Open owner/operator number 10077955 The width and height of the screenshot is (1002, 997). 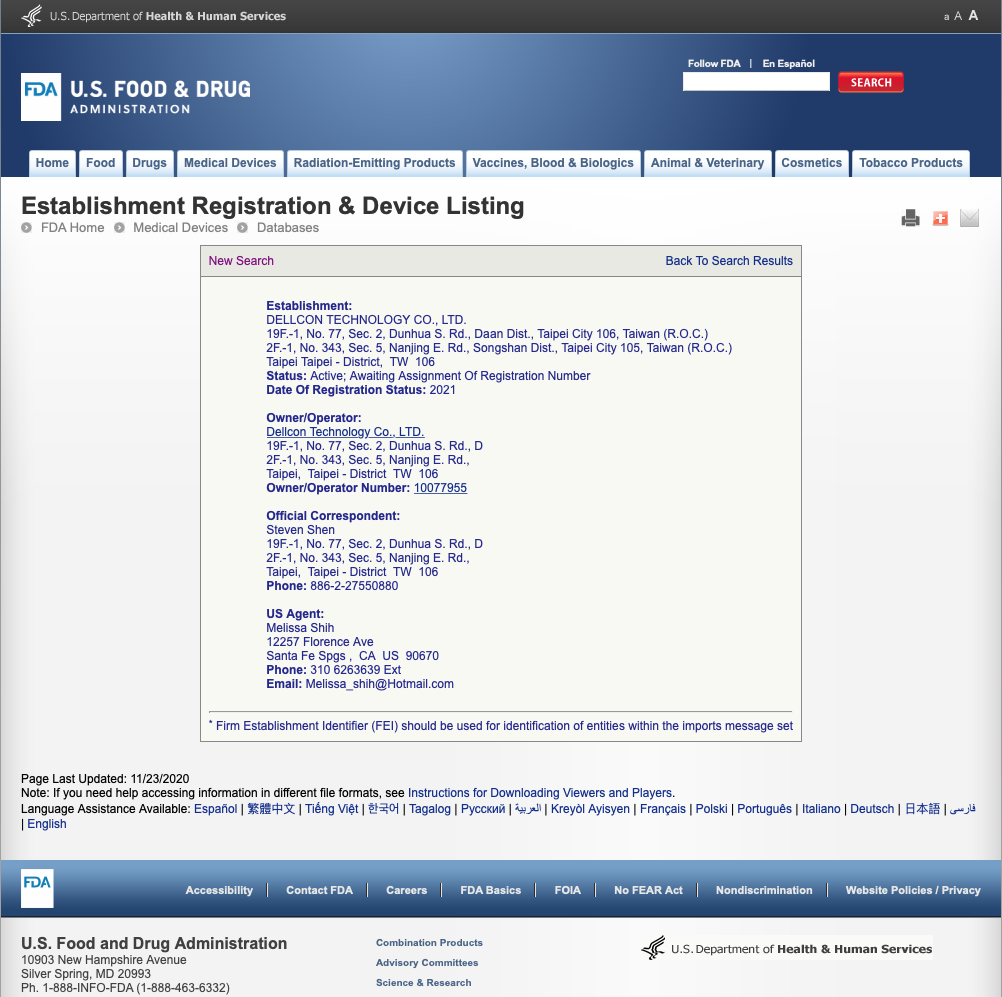(x=440, y=488)
